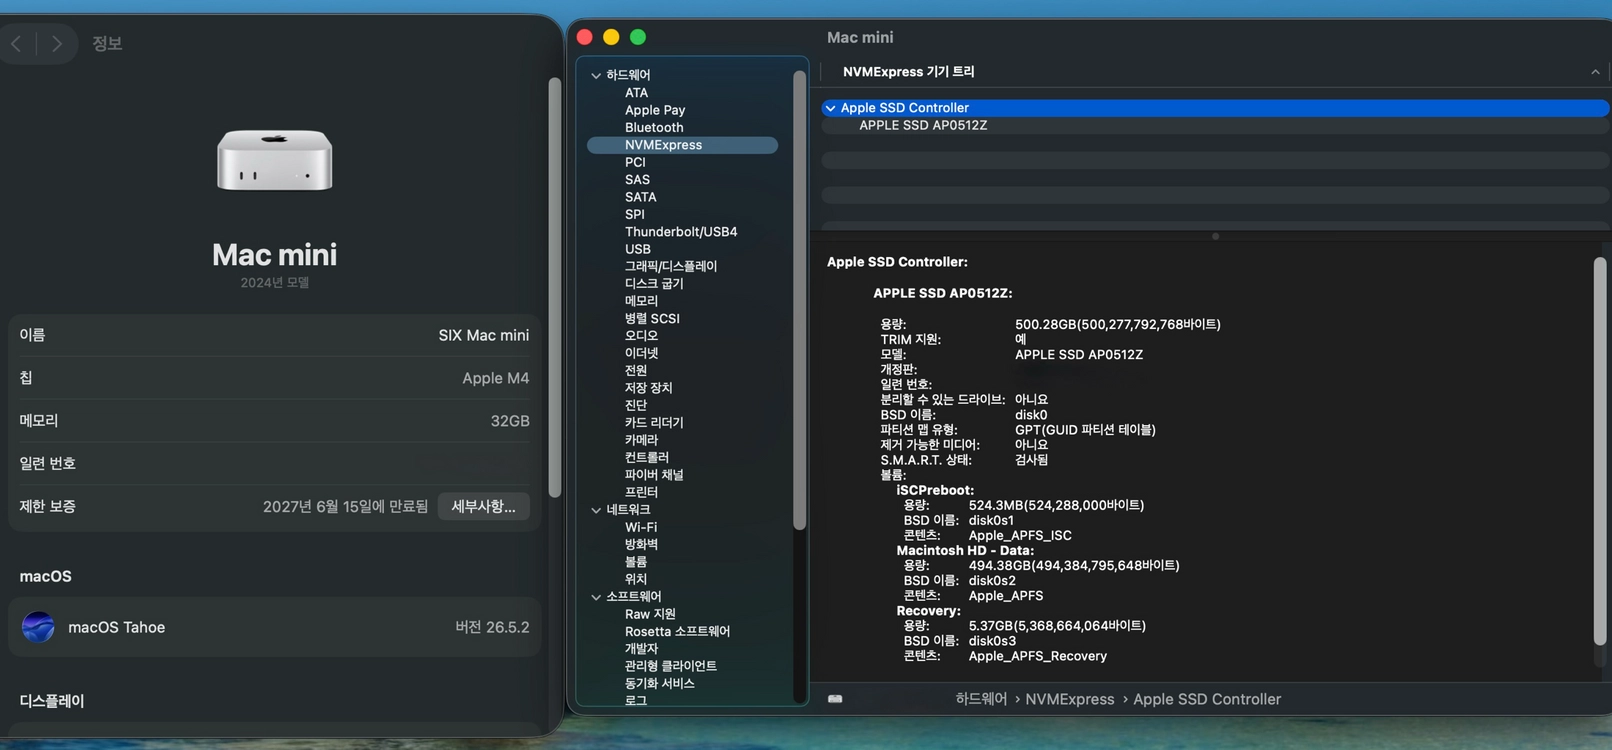Click the sidebar list vertical scrollbar

pos(799,300)
